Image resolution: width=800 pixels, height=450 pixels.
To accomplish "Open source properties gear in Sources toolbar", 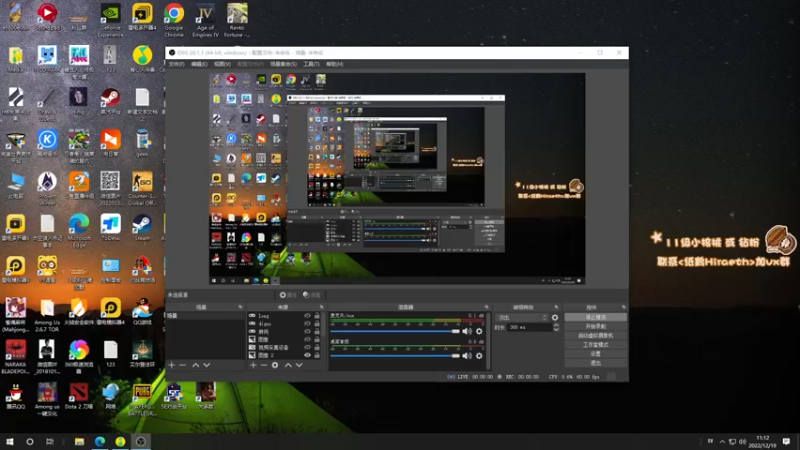I will coord(276,365).
